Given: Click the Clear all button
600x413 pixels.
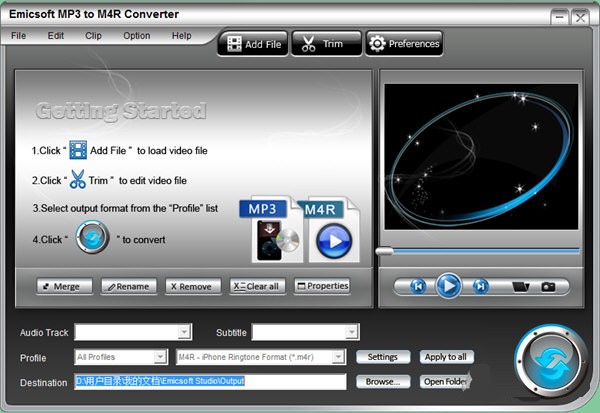Looking at the screenshot, I should [x=258, y=286].
